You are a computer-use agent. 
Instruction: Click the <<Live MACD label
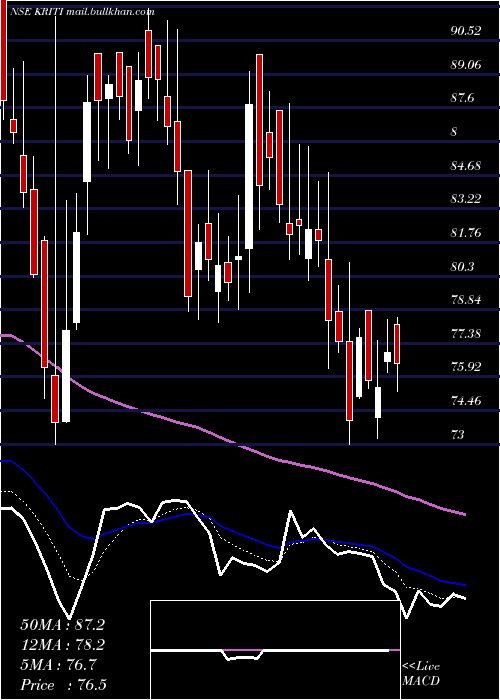click(x=421, y=674)
